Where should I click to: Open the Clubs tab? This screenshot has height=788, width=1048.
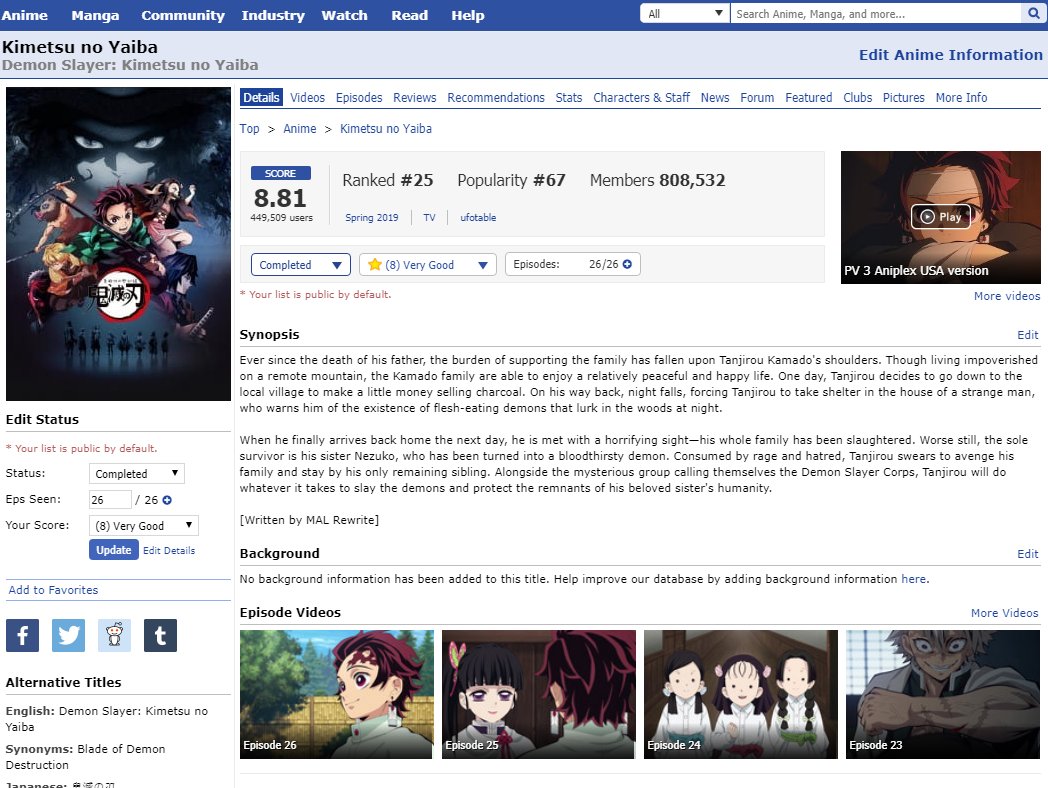[x=858, y=98]
